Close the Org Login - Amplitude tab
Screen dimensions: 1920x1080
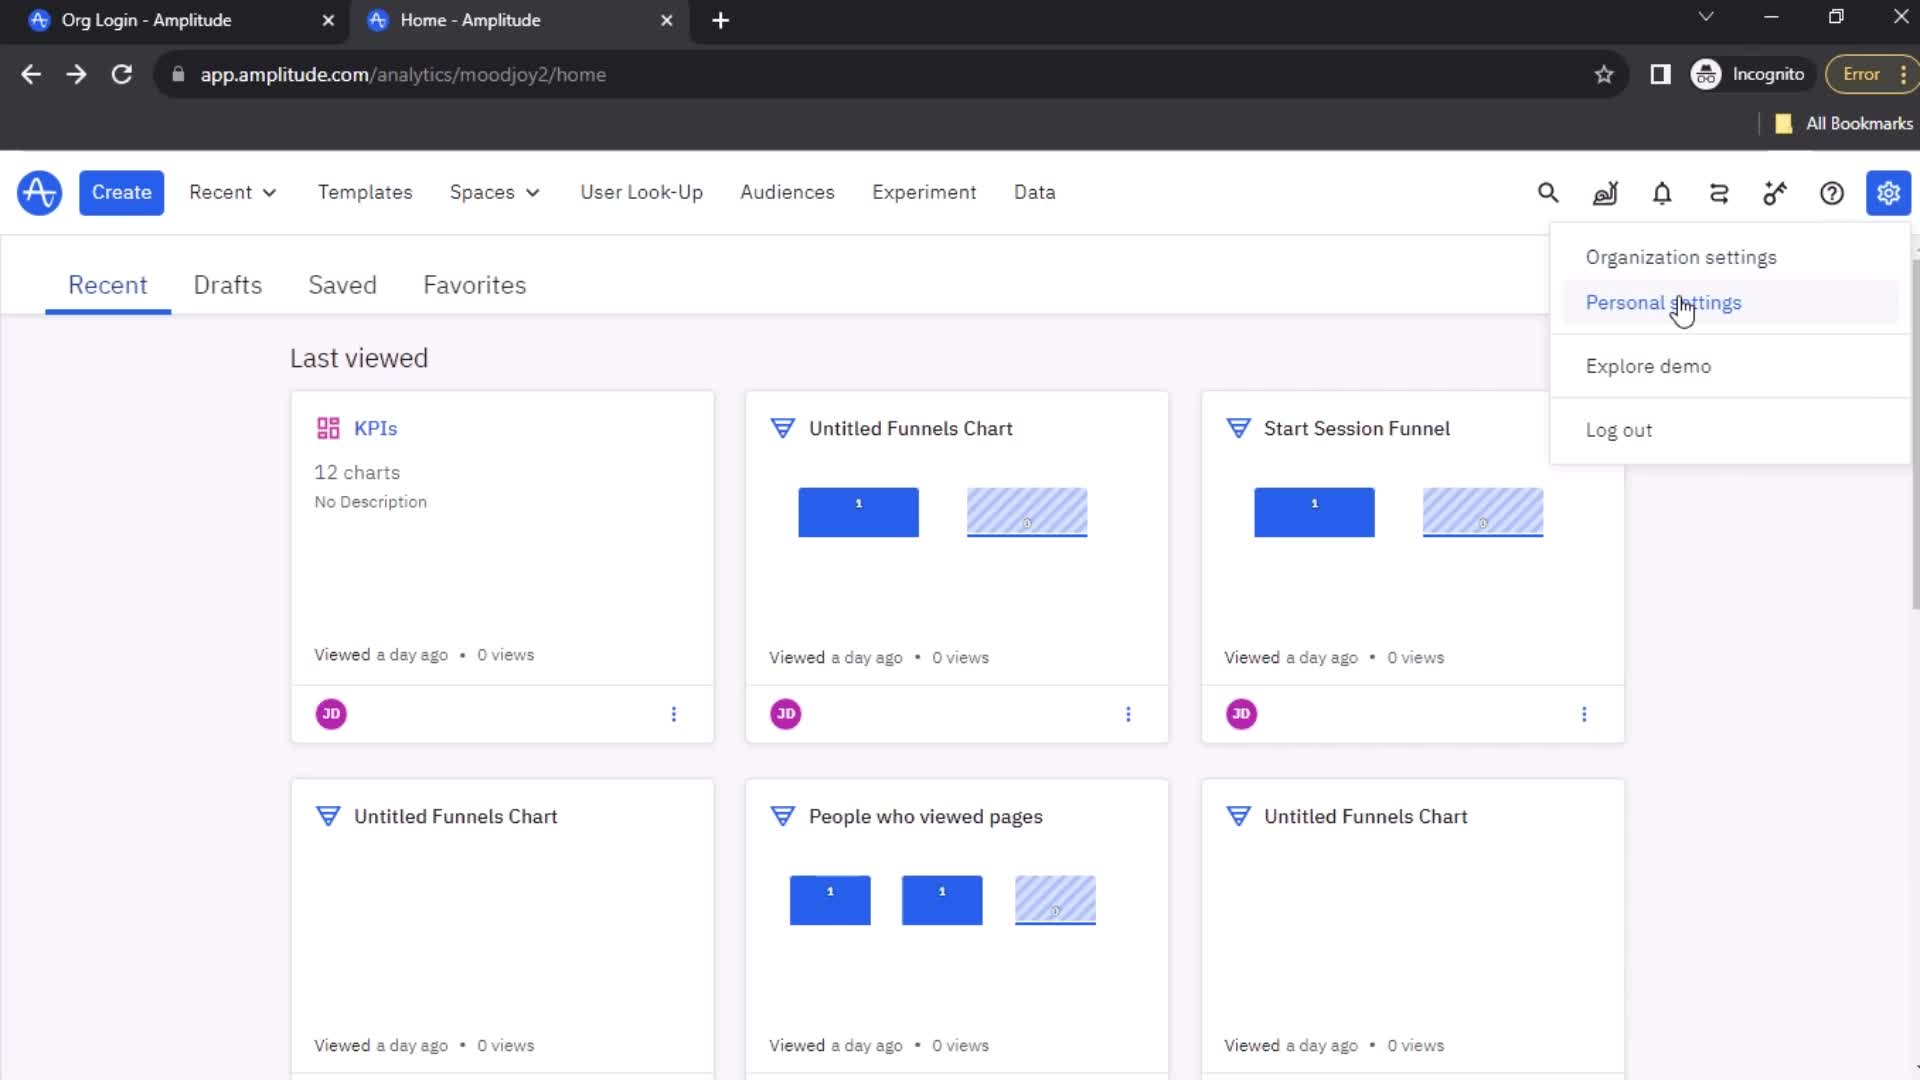click(328, 20)
